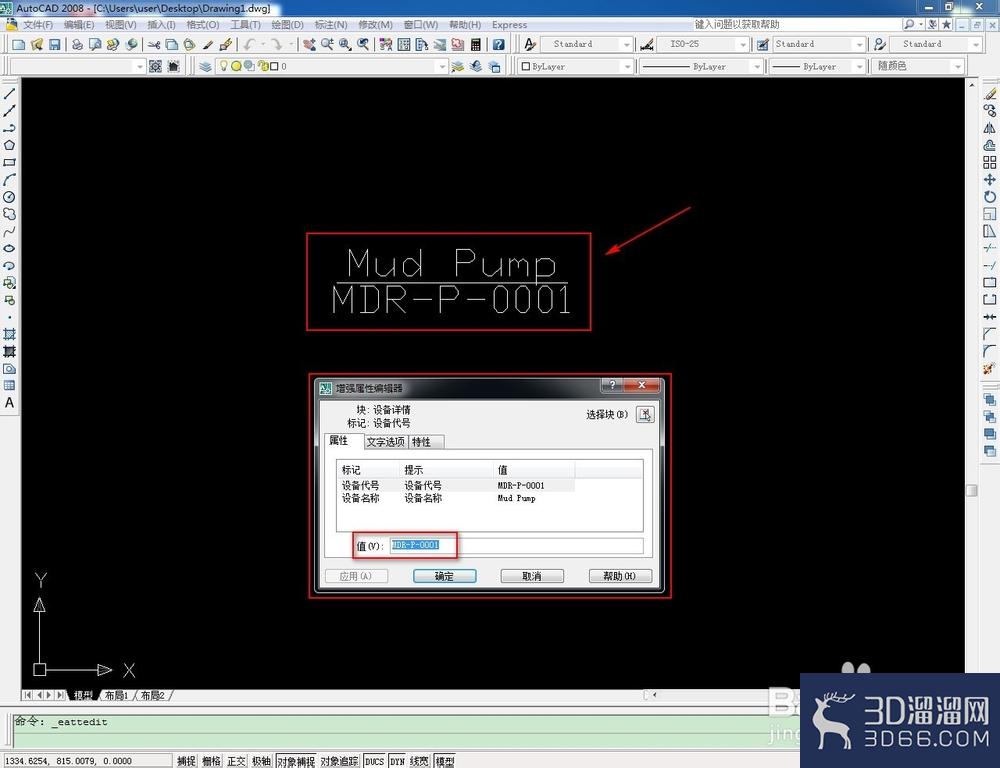Toggle DYN dynamic input

[x=397, y=761]
